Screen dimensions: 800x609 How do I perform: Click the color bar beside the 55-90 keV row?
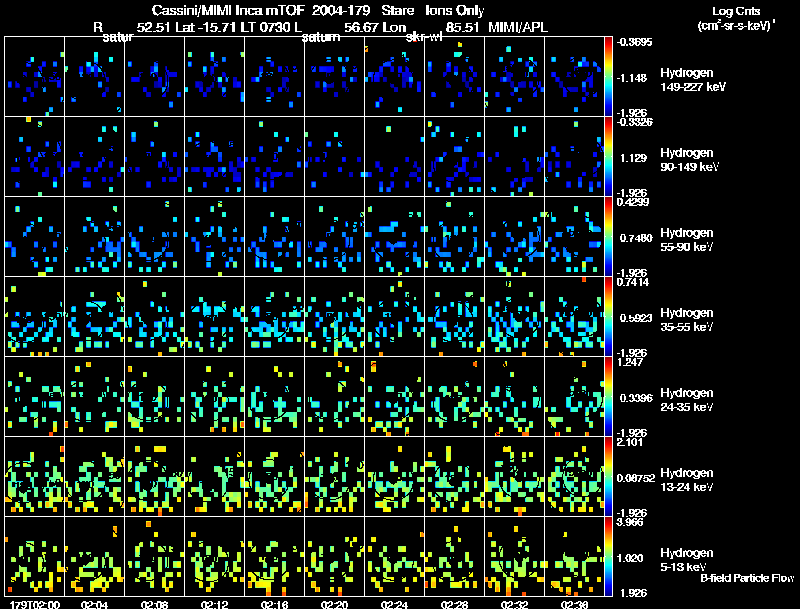tap(608, 237)
